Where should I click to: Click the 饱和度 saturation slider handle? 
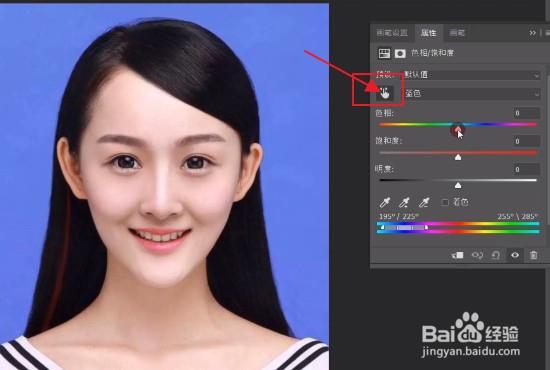(458, 157)
